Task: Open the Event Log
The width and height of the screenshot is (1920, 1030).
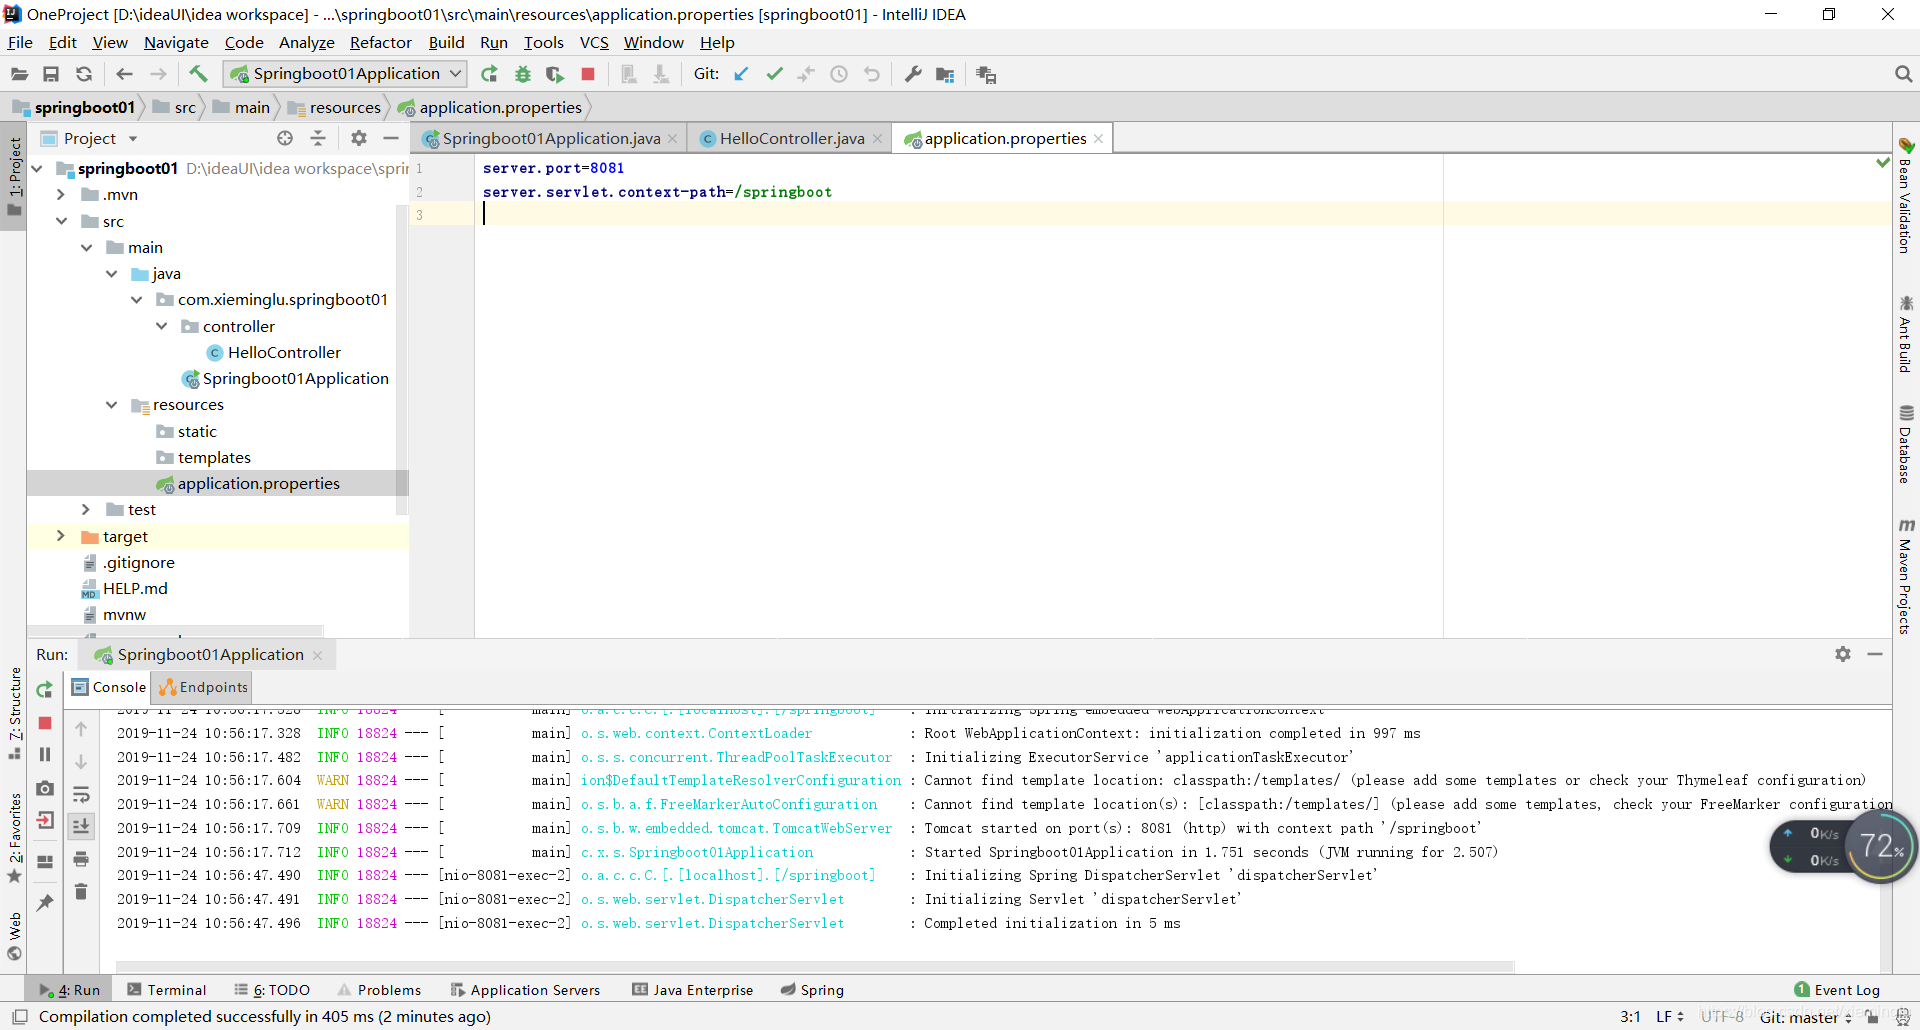Action: [x=1837, y=990]
